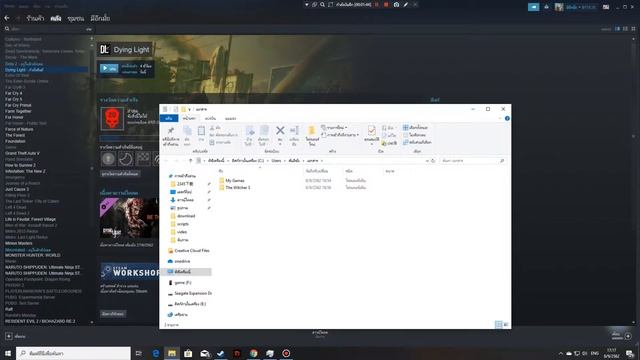This screenshot has height=360, width=640.
Task: Click the red skull achievement icon in Steam
Action: click(x=112, y=118)
